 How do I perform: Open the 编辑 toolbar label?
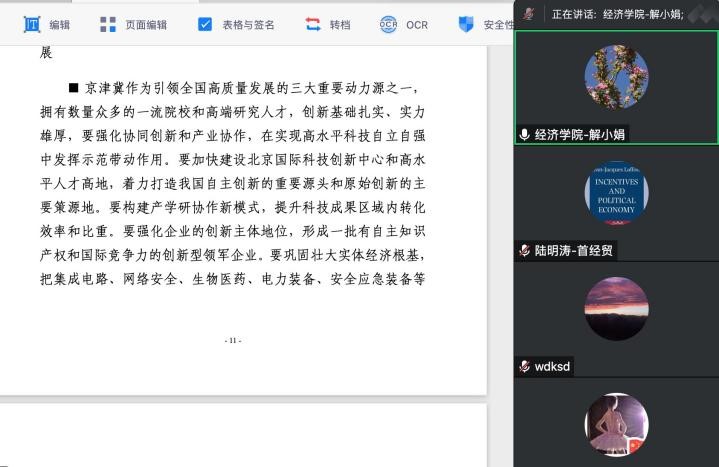(60, 25)
